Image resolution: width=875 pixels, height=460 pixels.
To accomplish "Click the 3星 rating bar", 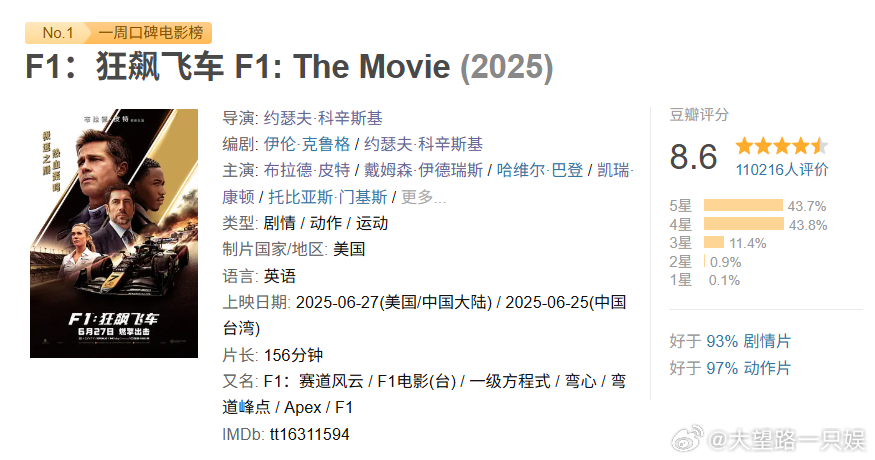I will click(x=714, y=243).
